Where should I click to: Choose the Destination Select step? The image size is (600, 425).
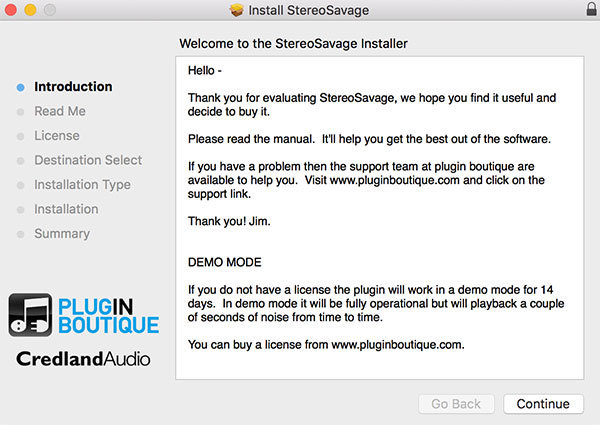coord(88,160)
